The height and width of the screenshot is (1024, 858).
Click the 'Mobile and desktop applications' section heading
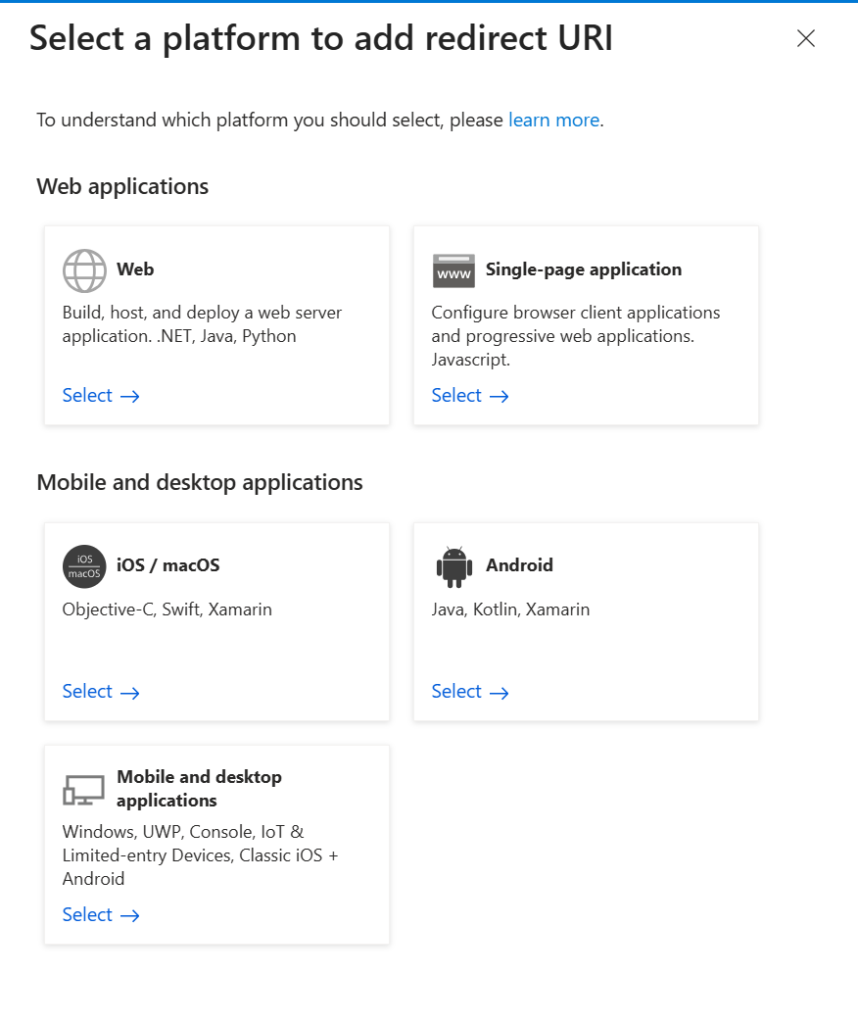pos(200,483)
